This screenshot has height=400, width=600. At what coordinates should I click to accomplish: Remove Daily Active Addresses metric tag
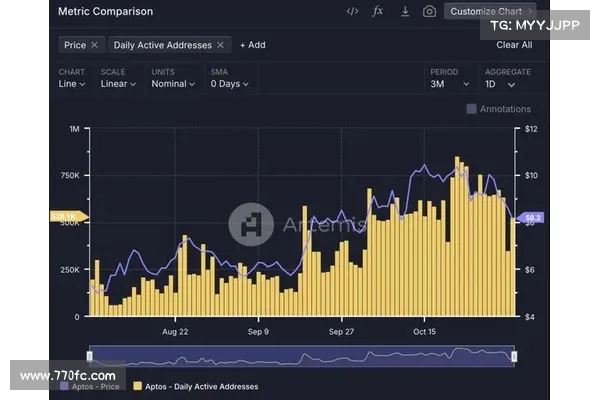tap(220, 45)
